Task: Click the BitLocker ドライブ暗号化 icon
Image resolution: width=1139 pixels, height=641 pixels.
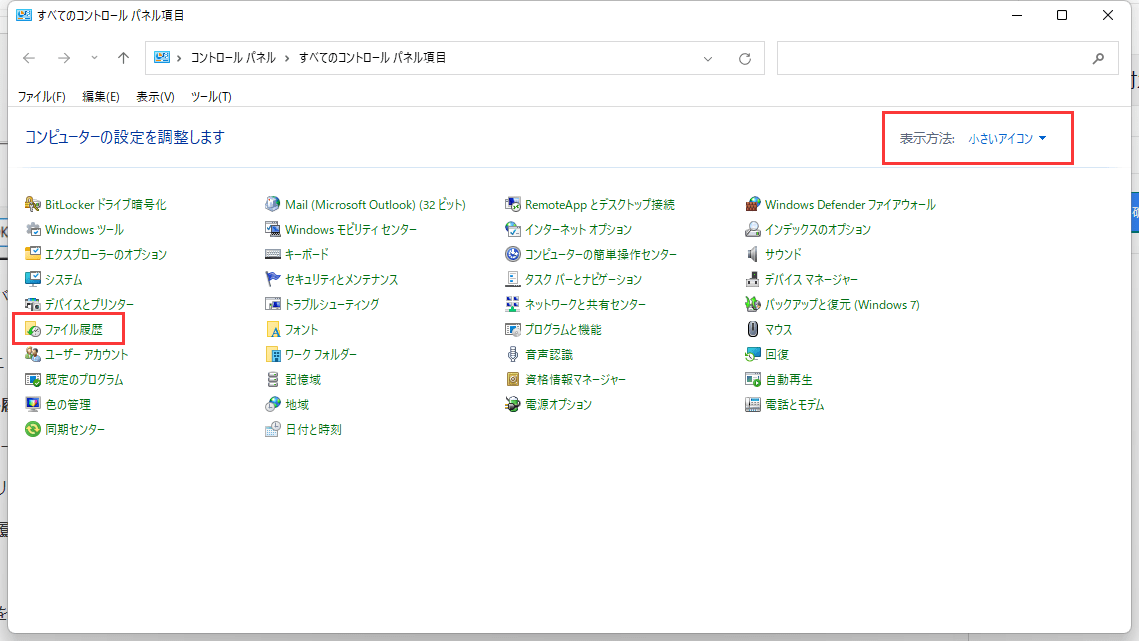Action: click(33, 204)
